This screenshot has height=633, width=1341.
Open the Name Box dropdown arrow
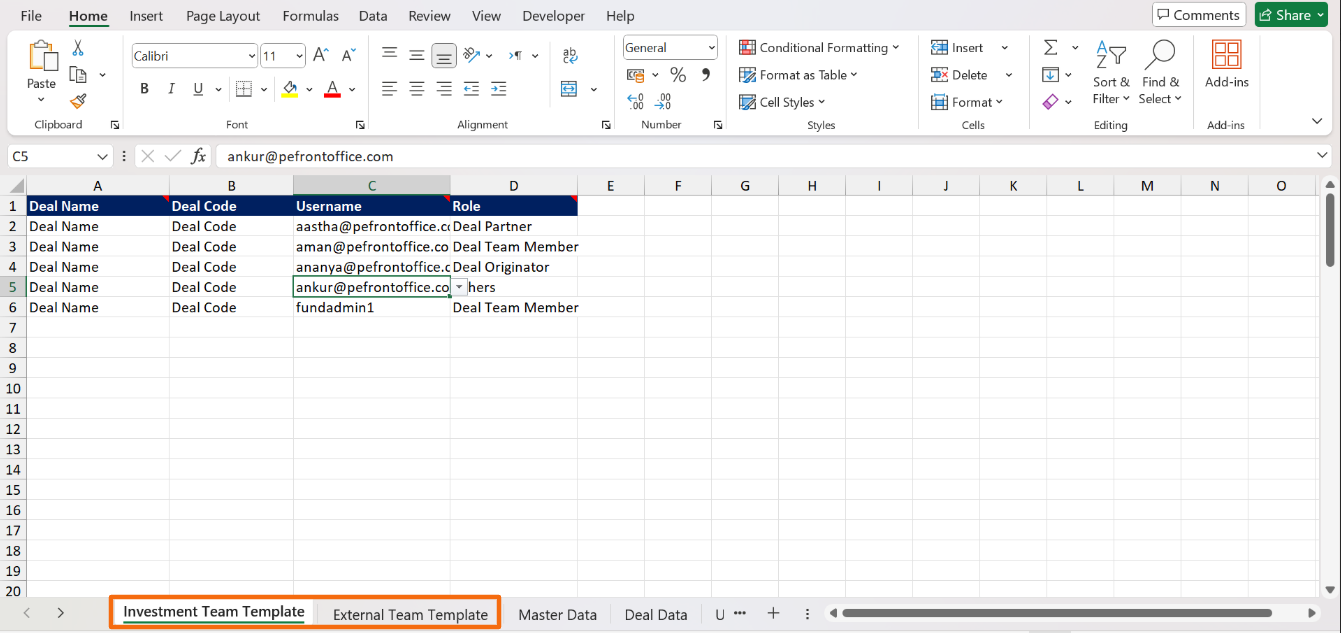tap(102, 157)
